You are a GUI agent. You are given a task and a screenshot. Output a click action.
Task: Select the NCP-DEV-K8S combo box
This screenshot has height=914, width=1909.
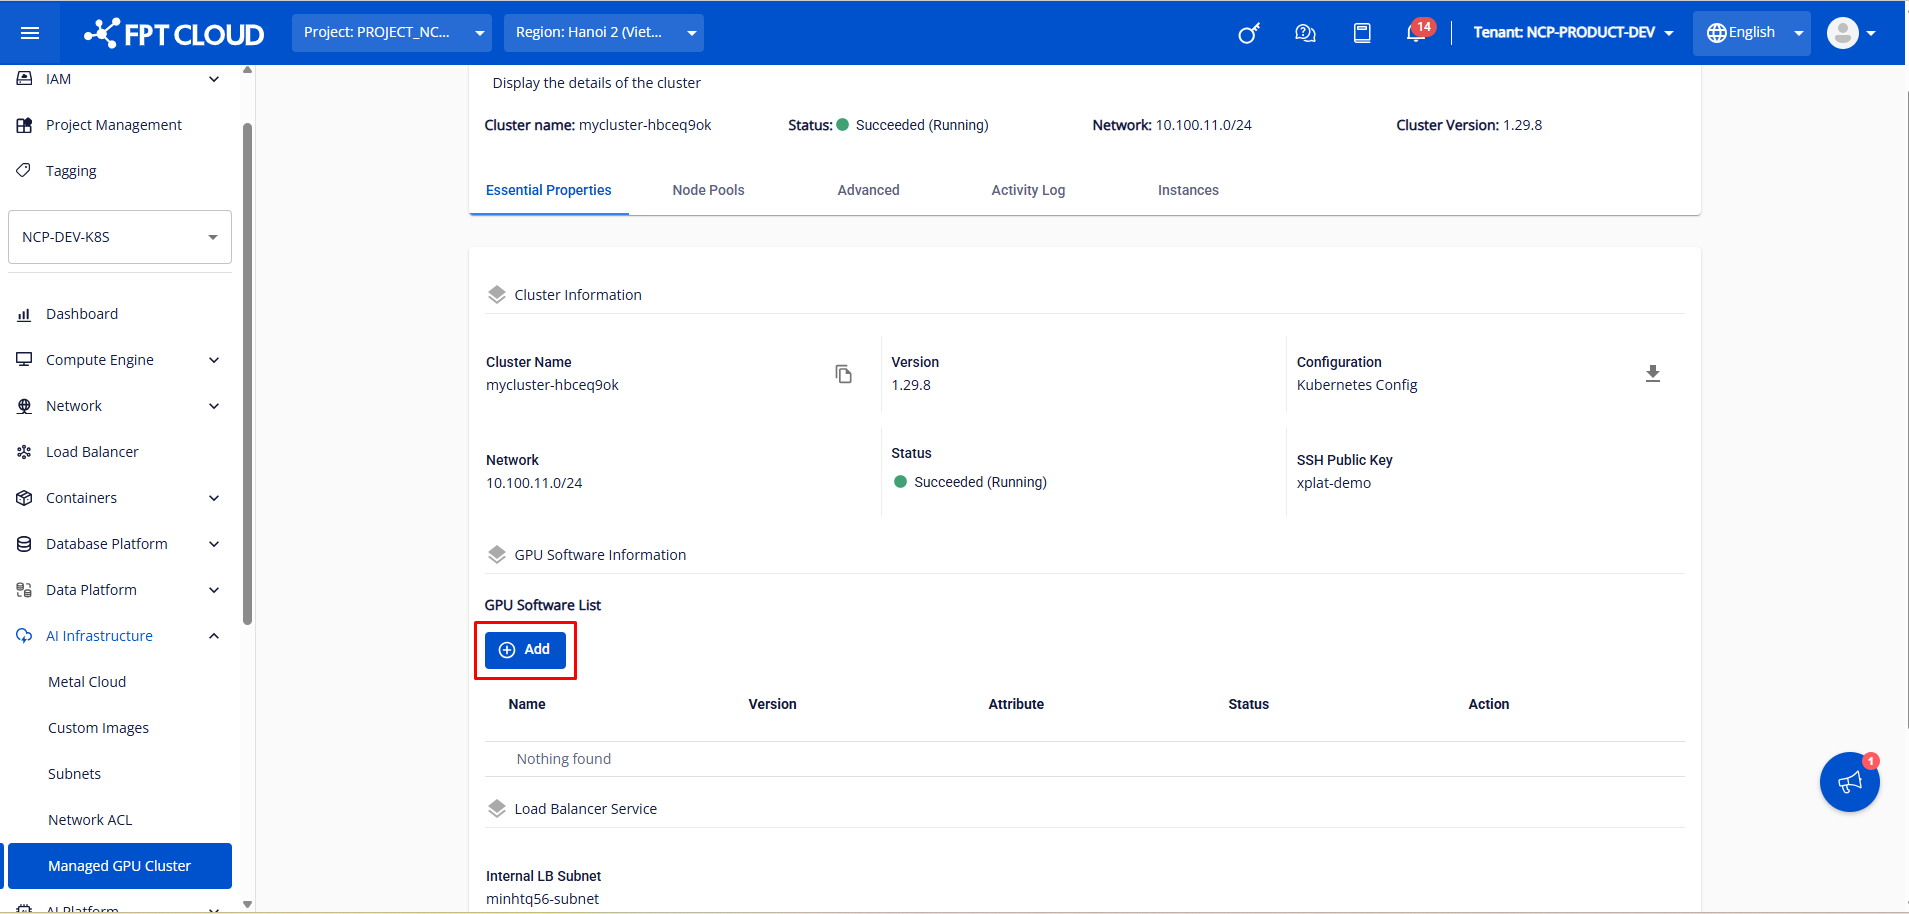(119, 237)
